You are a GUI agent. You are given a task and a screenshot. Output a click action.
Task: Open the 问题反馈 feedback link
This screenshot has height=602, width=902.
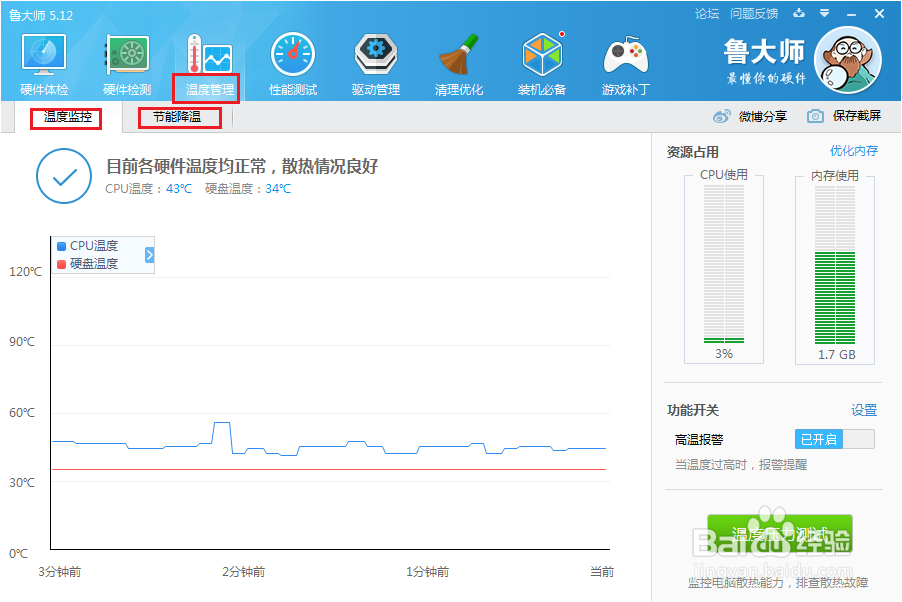754,14
